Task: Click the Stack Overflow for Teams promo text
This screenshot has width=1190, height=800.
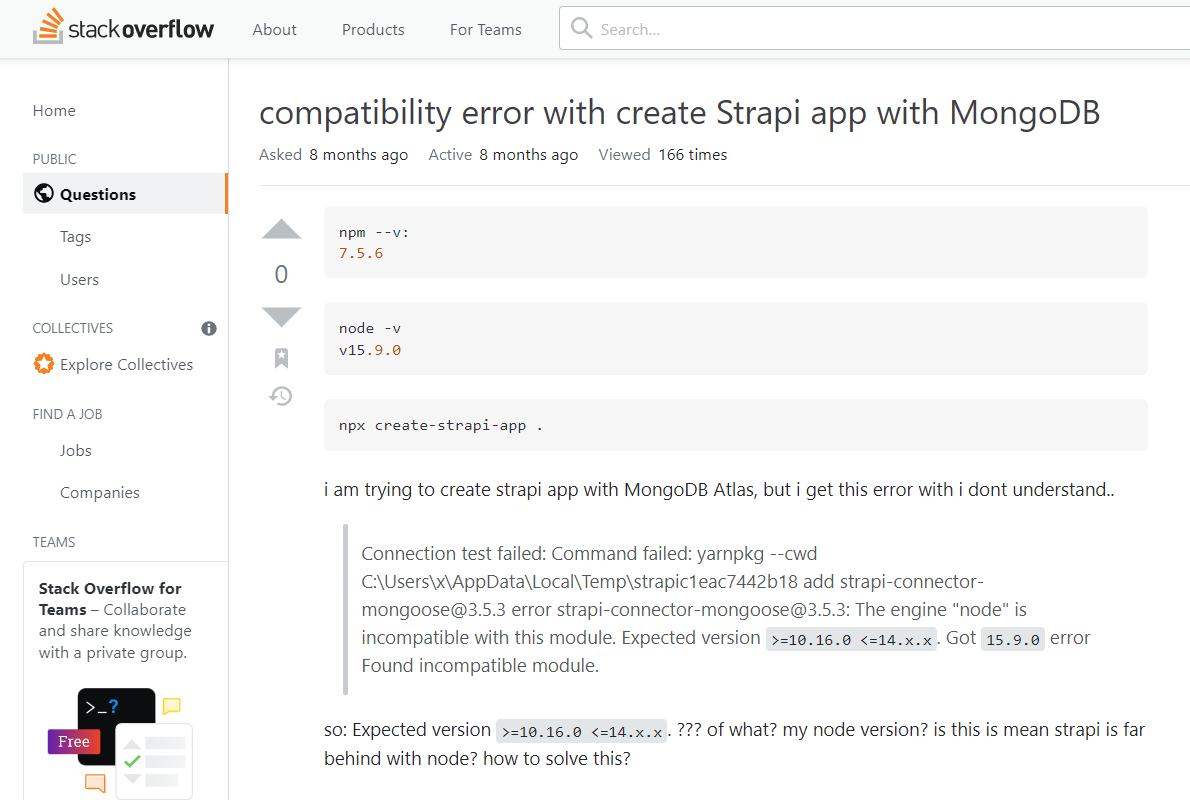Action: point(115,620)
